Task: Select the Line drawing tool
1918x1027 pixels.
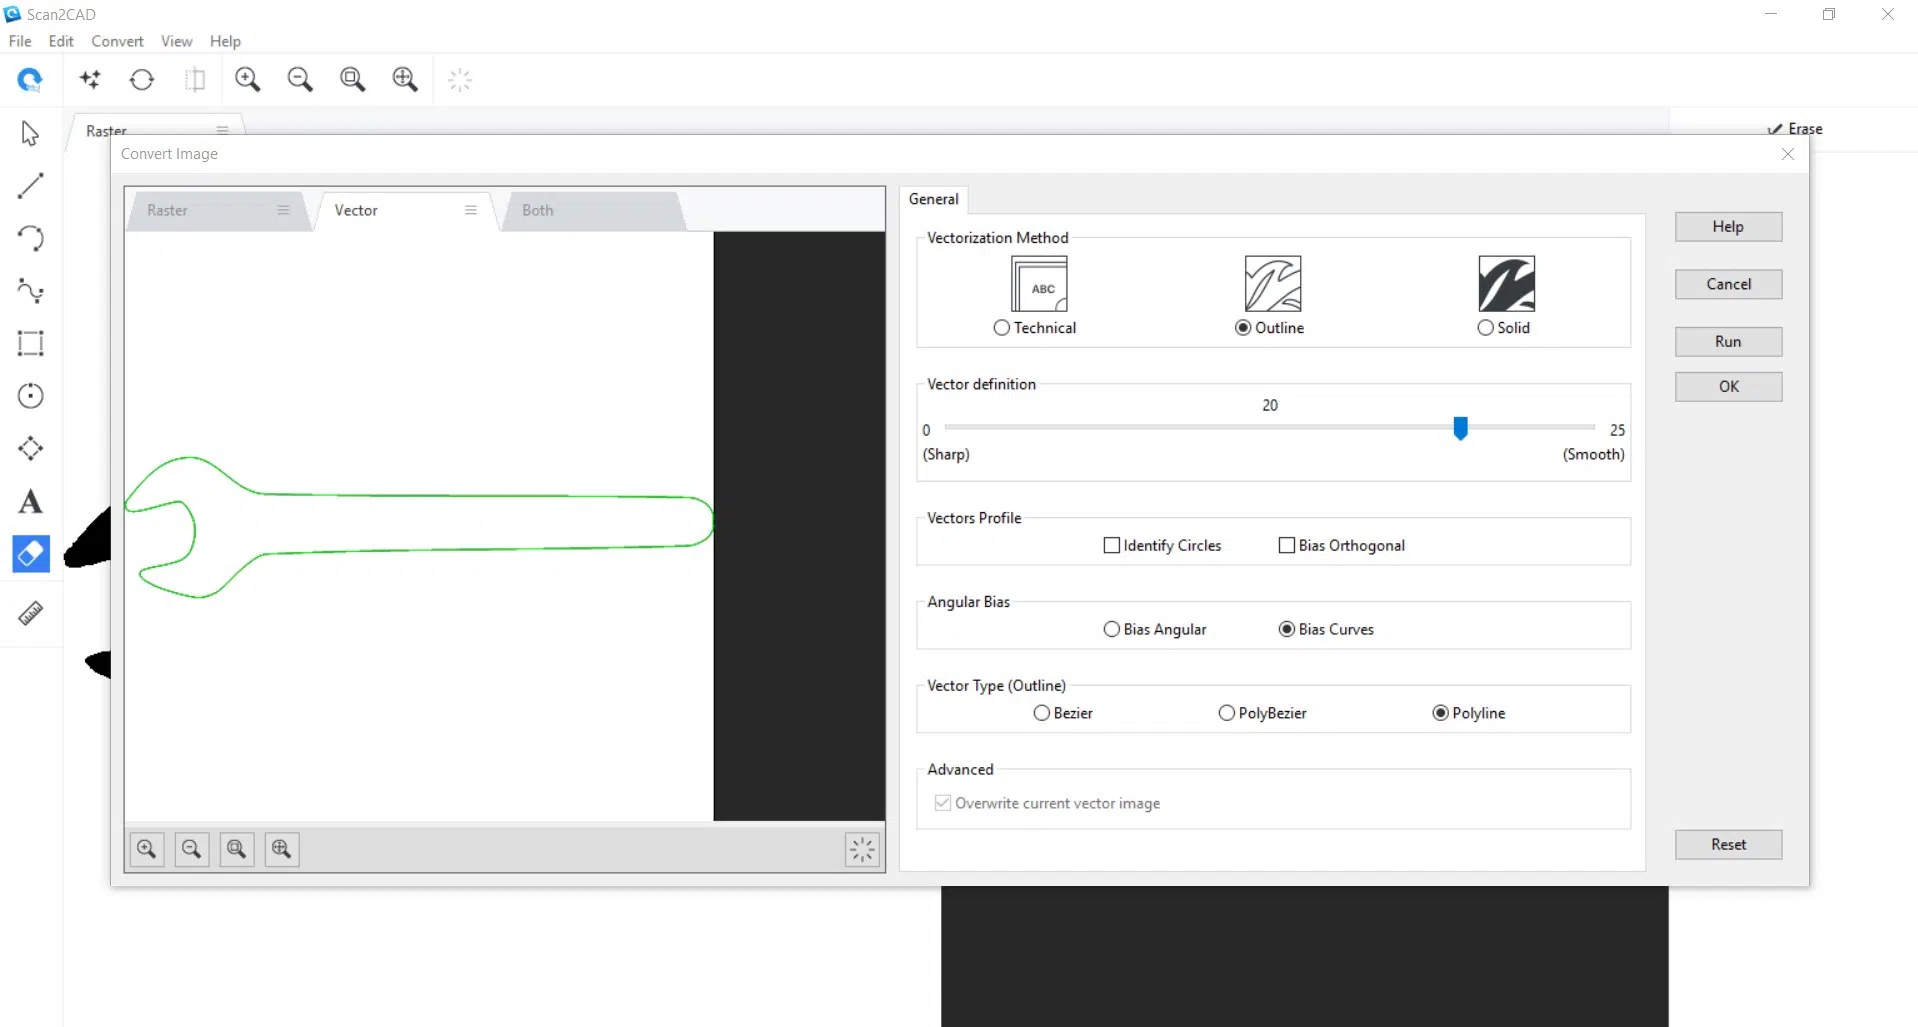Action: pyautogui.click(x=30, y=185)
